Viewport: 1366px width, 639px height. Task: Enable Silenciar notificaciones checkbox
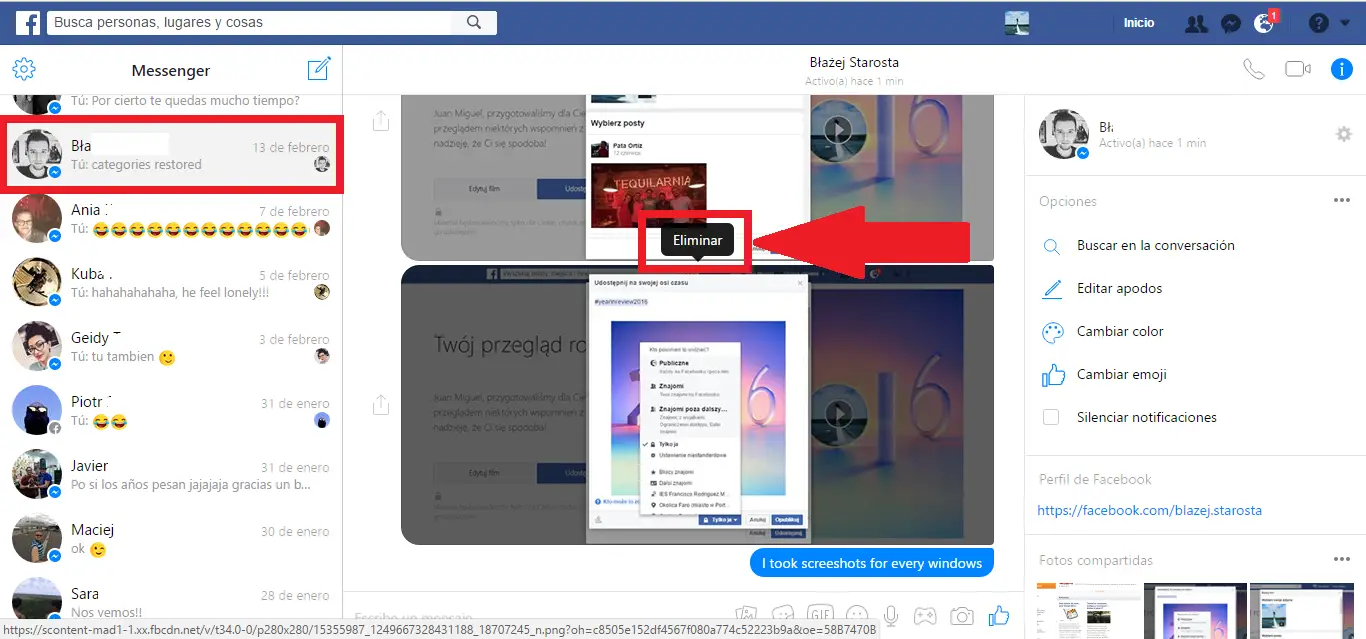[x=1051, y=417]
